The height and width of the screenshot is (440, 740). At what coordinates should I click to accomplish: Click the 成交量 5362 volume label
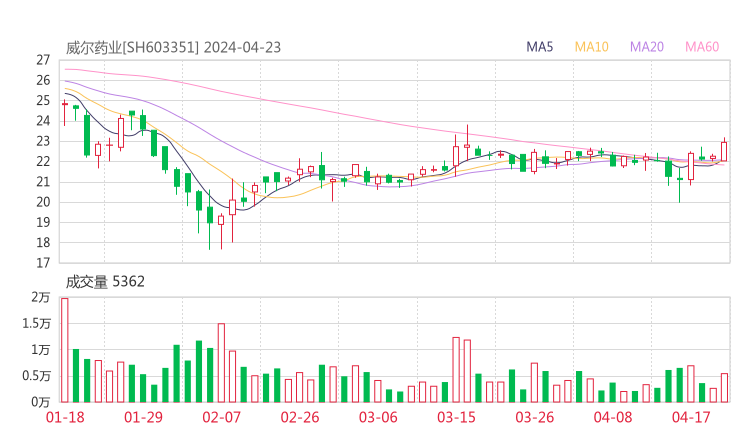[x=105, y=282]
